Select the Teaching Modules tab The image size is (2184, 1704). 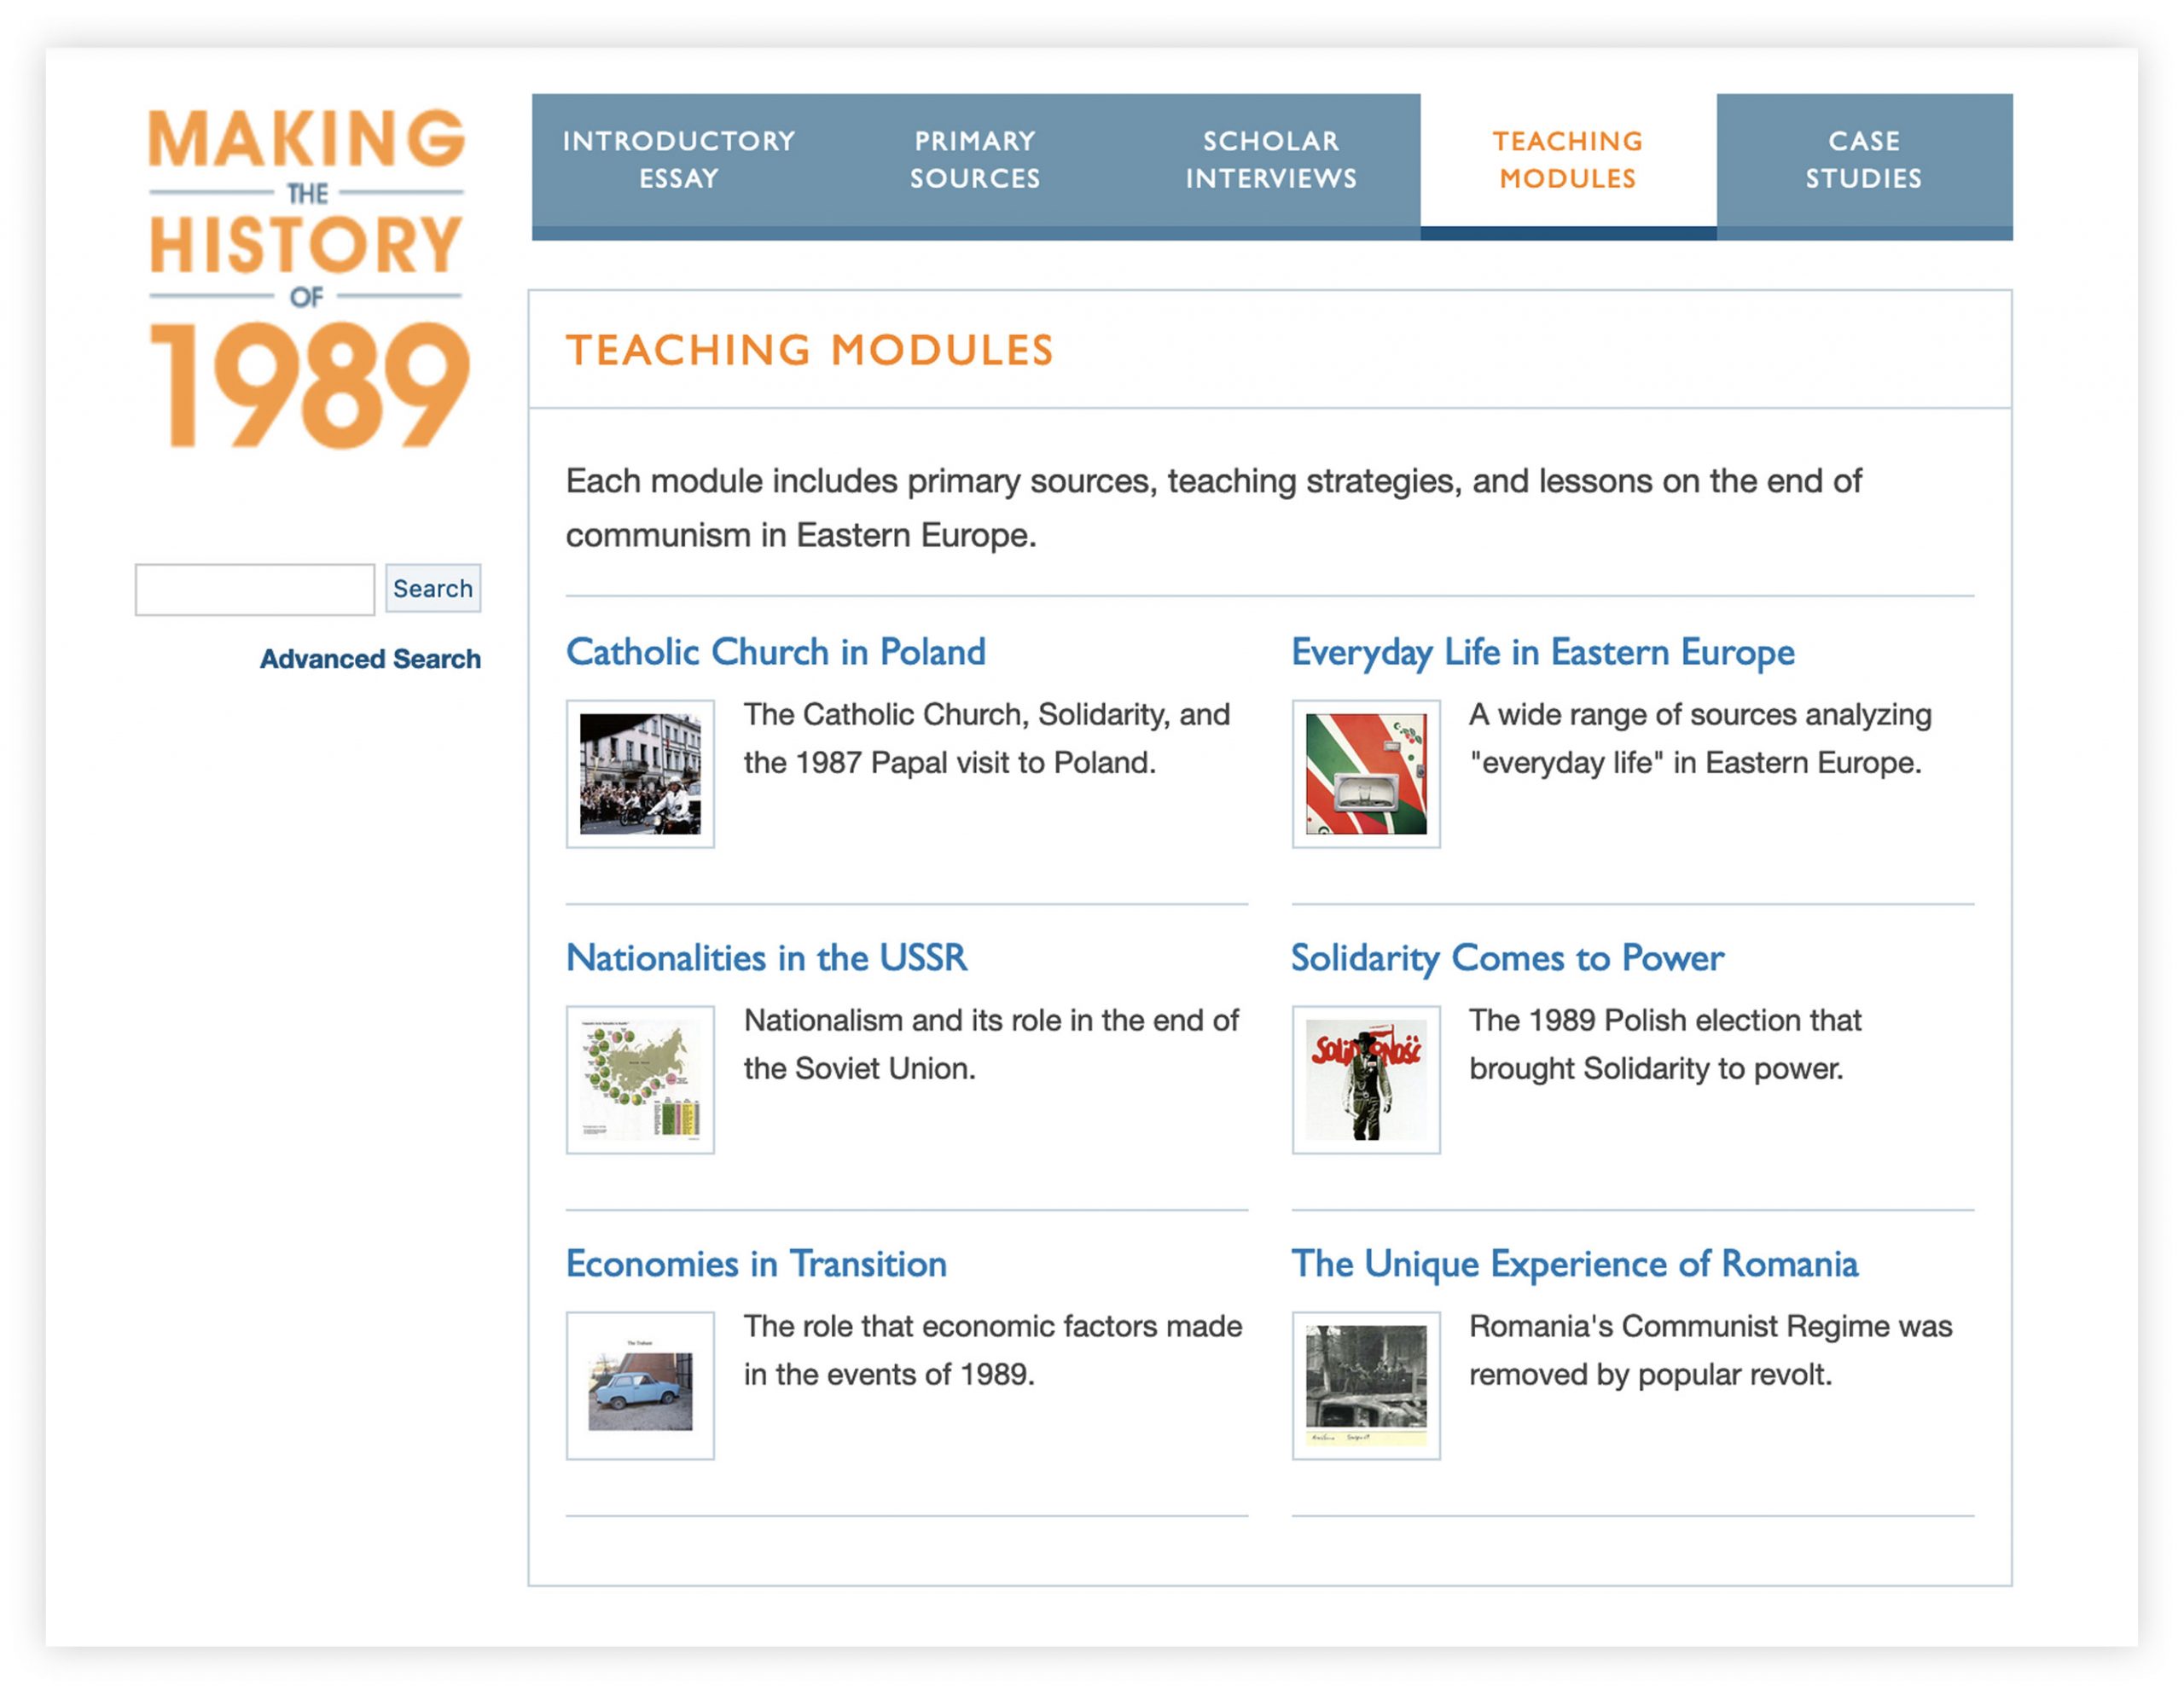tap(1568, 160)
